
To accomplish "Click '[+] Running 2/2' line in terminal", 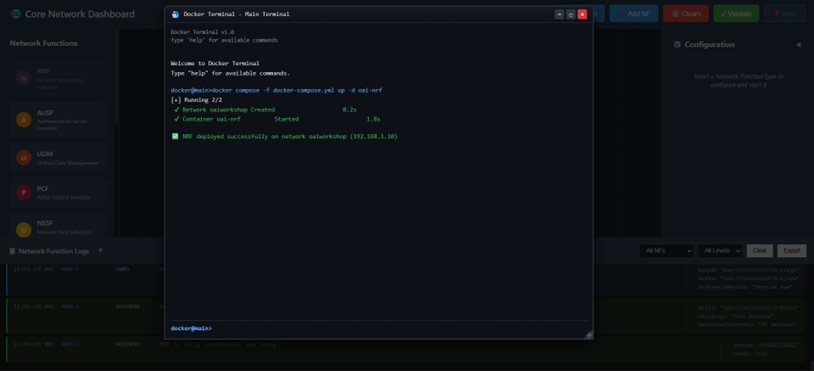I will click(196, 100).
